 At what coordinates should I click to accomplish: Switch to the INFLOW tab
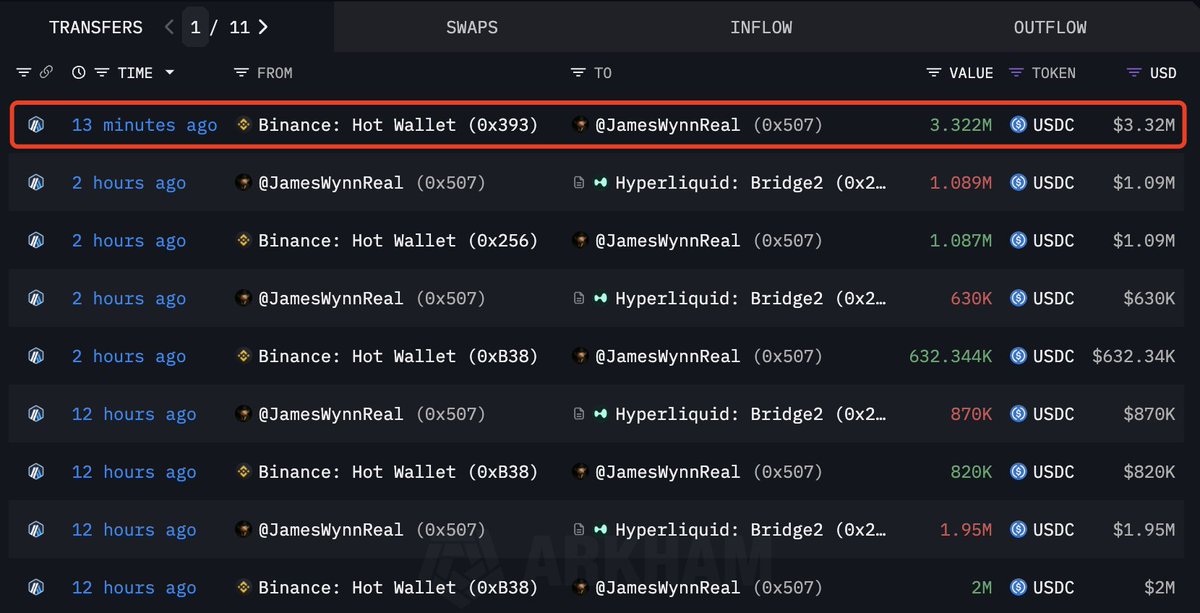[761, 27]
